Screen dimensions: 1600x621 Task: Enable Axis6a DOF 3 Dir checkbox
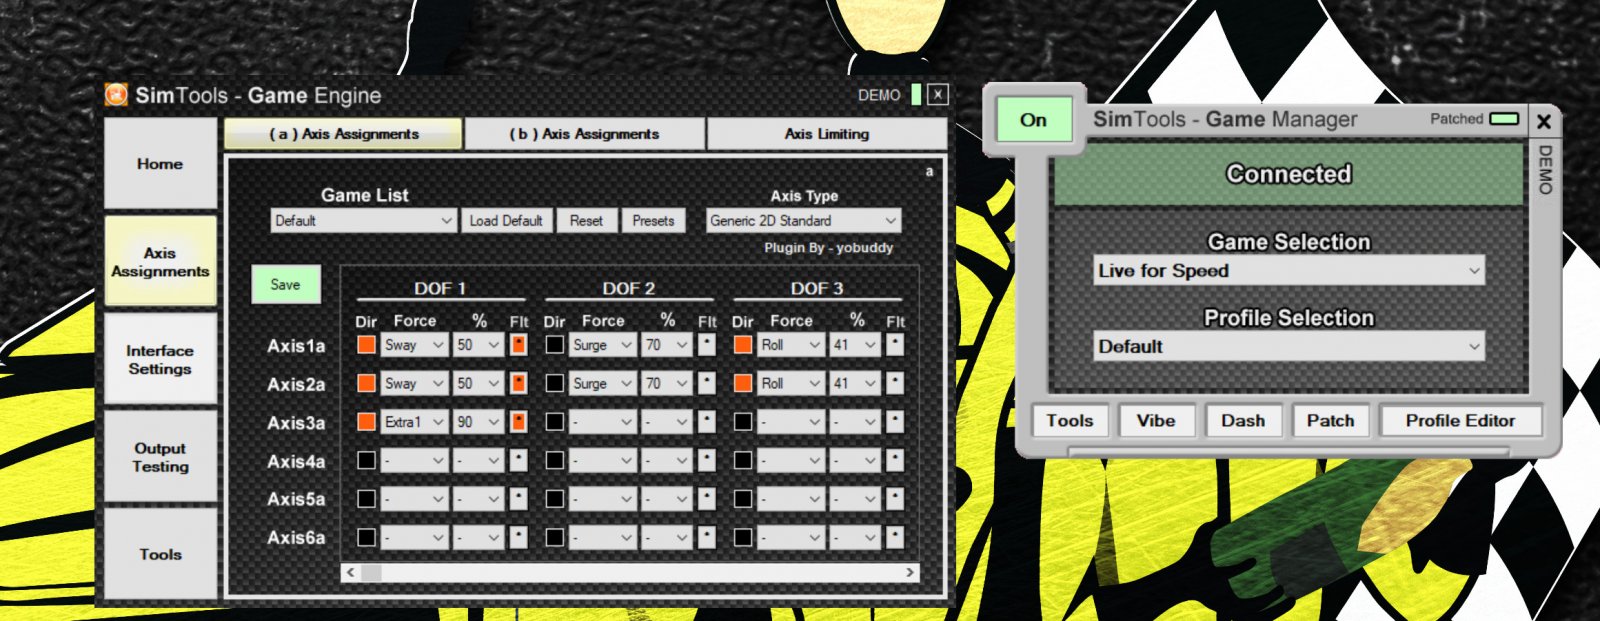tap(743, 537)
